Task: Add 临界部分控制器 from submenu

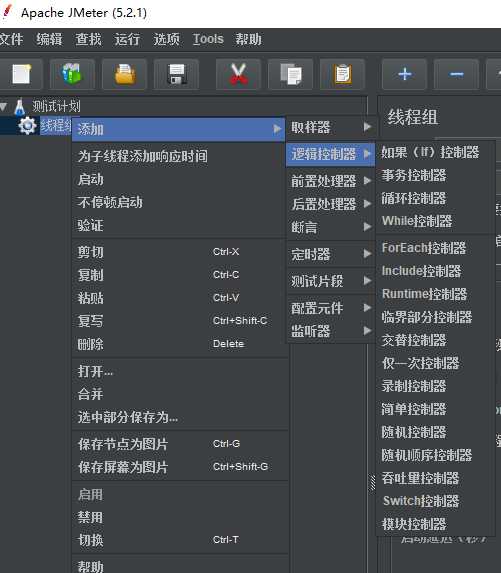Action: [435, 317]
